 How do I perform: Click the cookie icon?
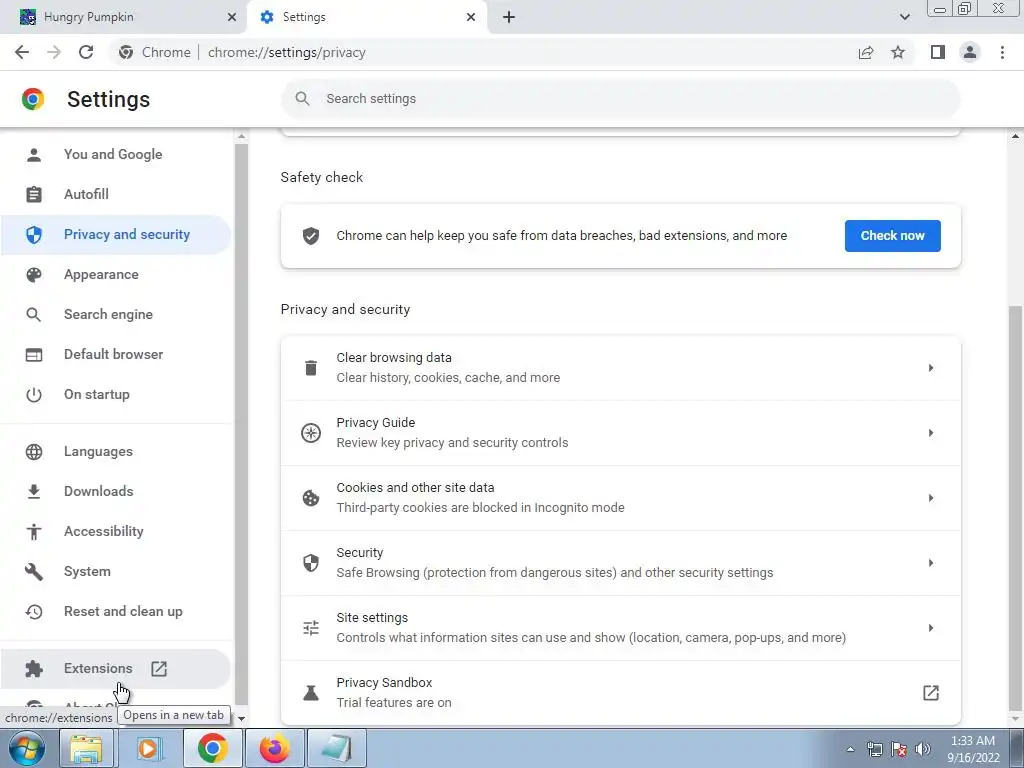(x=311, y=498)
